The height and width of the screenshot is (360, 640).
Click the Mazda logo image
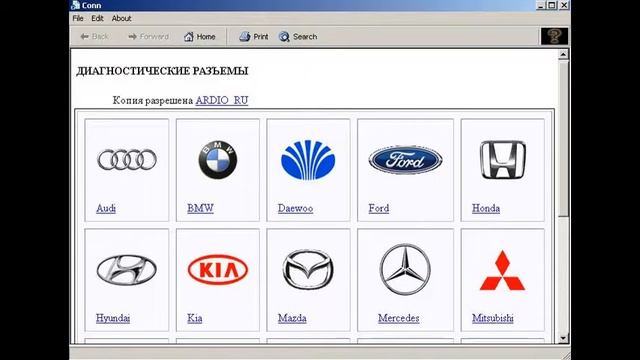coord(308,270)
